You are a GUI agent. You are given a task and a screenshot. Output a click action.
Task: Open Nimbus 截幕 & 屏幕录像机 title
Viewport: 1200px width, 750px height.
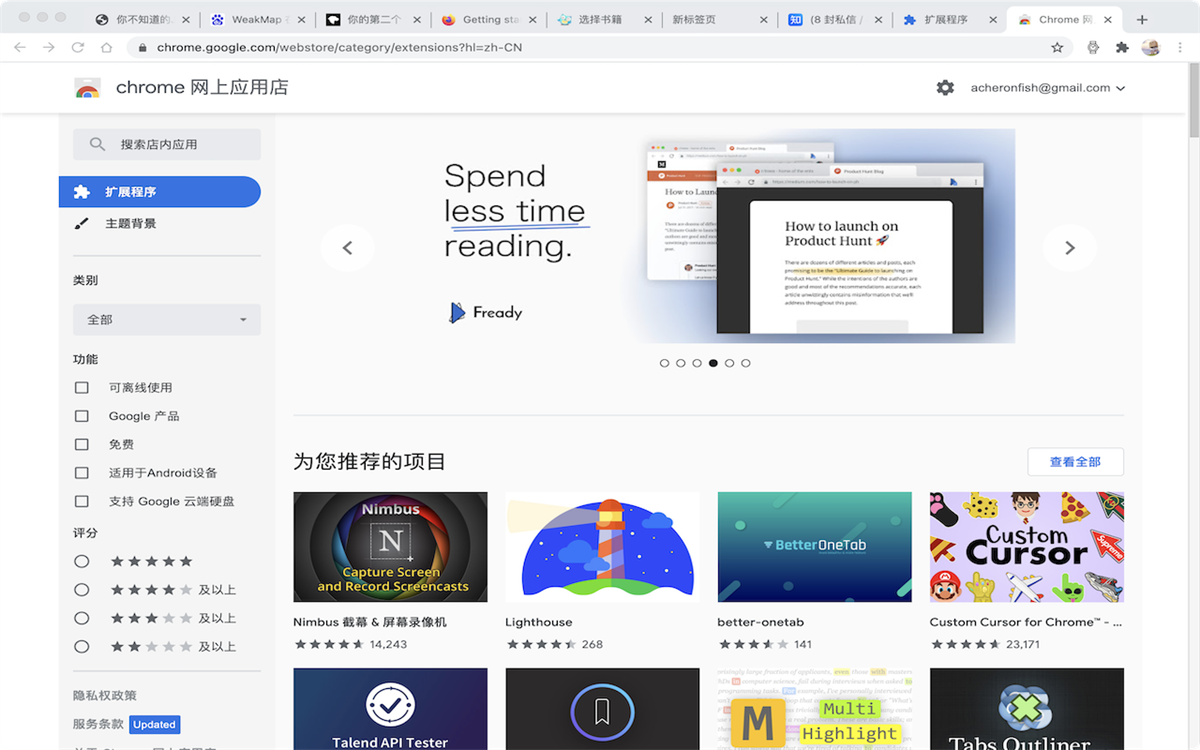[x=370, y=622]
